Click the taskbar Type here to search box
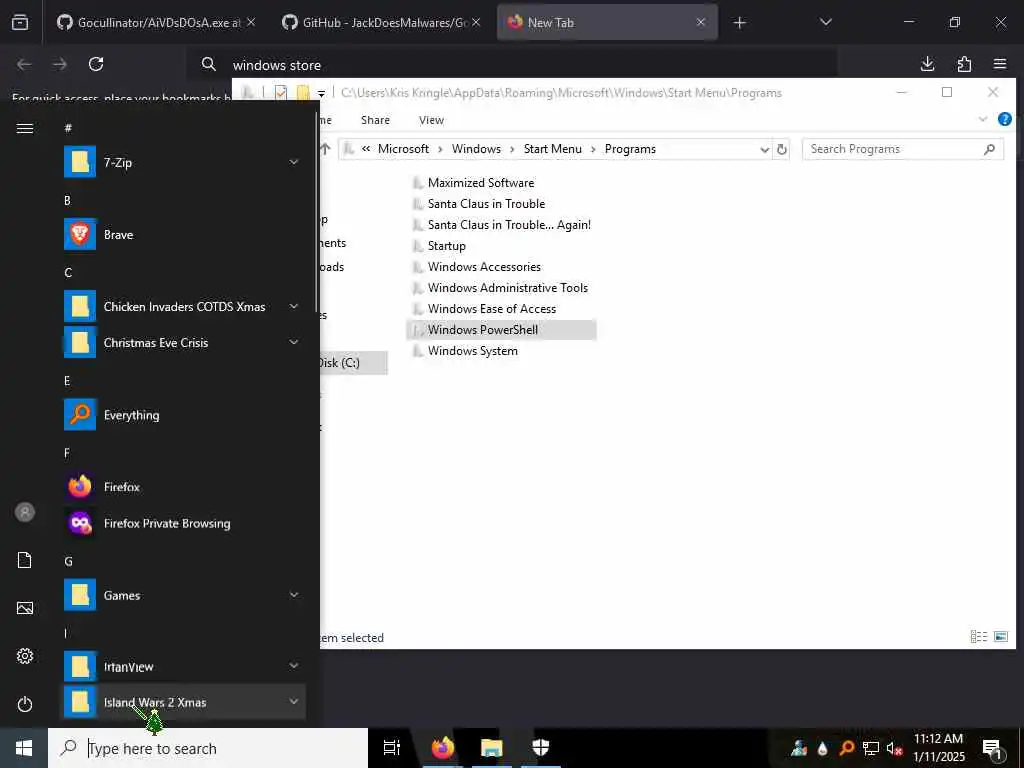The width and height of the screenshot is (1024, 768). pyautogui.click(x=208, y=748)
